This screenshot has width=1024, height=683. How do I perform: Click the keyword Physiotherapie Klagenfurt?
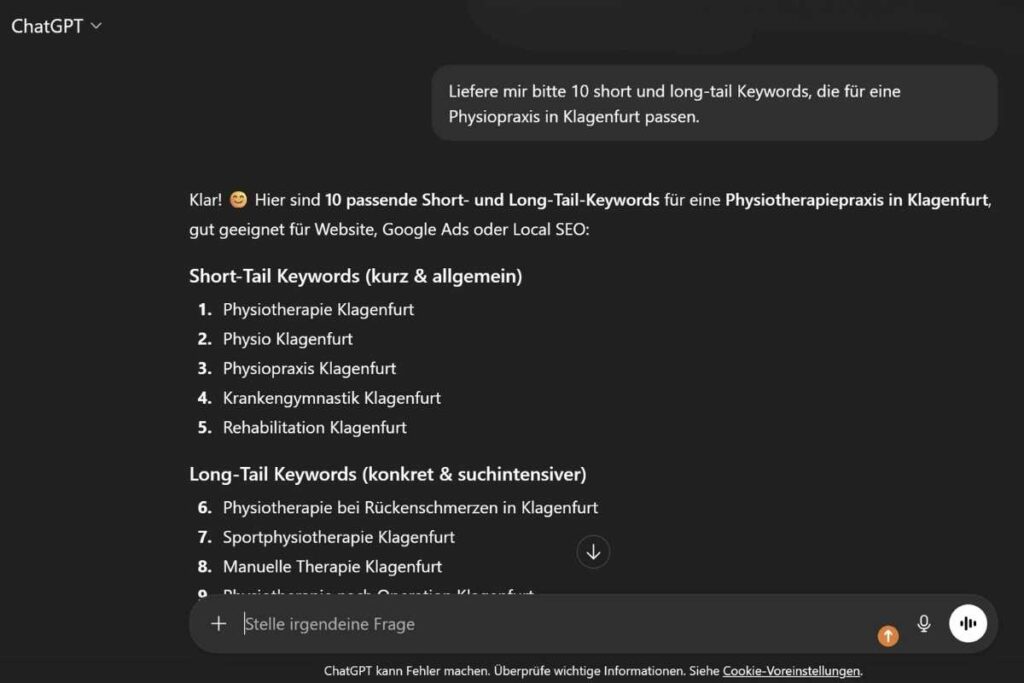[318, 309]
